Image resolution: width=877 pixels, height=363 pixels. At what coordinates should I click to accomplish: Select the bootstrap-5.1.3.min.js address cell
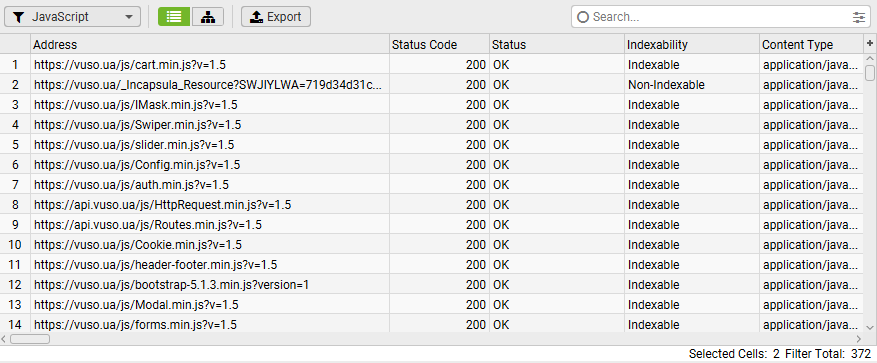tap(210, 285)
